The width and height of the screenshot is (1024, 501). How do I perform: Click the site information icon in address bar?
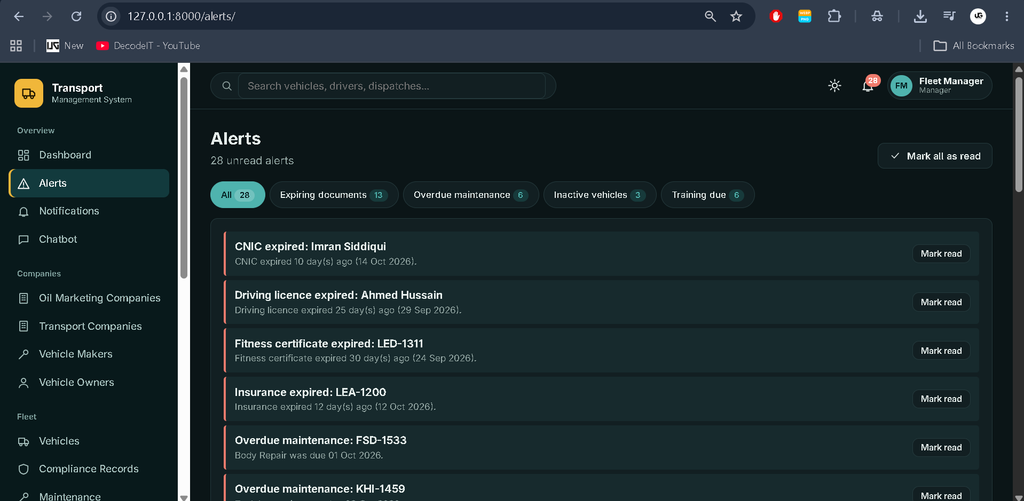point(112,16)
